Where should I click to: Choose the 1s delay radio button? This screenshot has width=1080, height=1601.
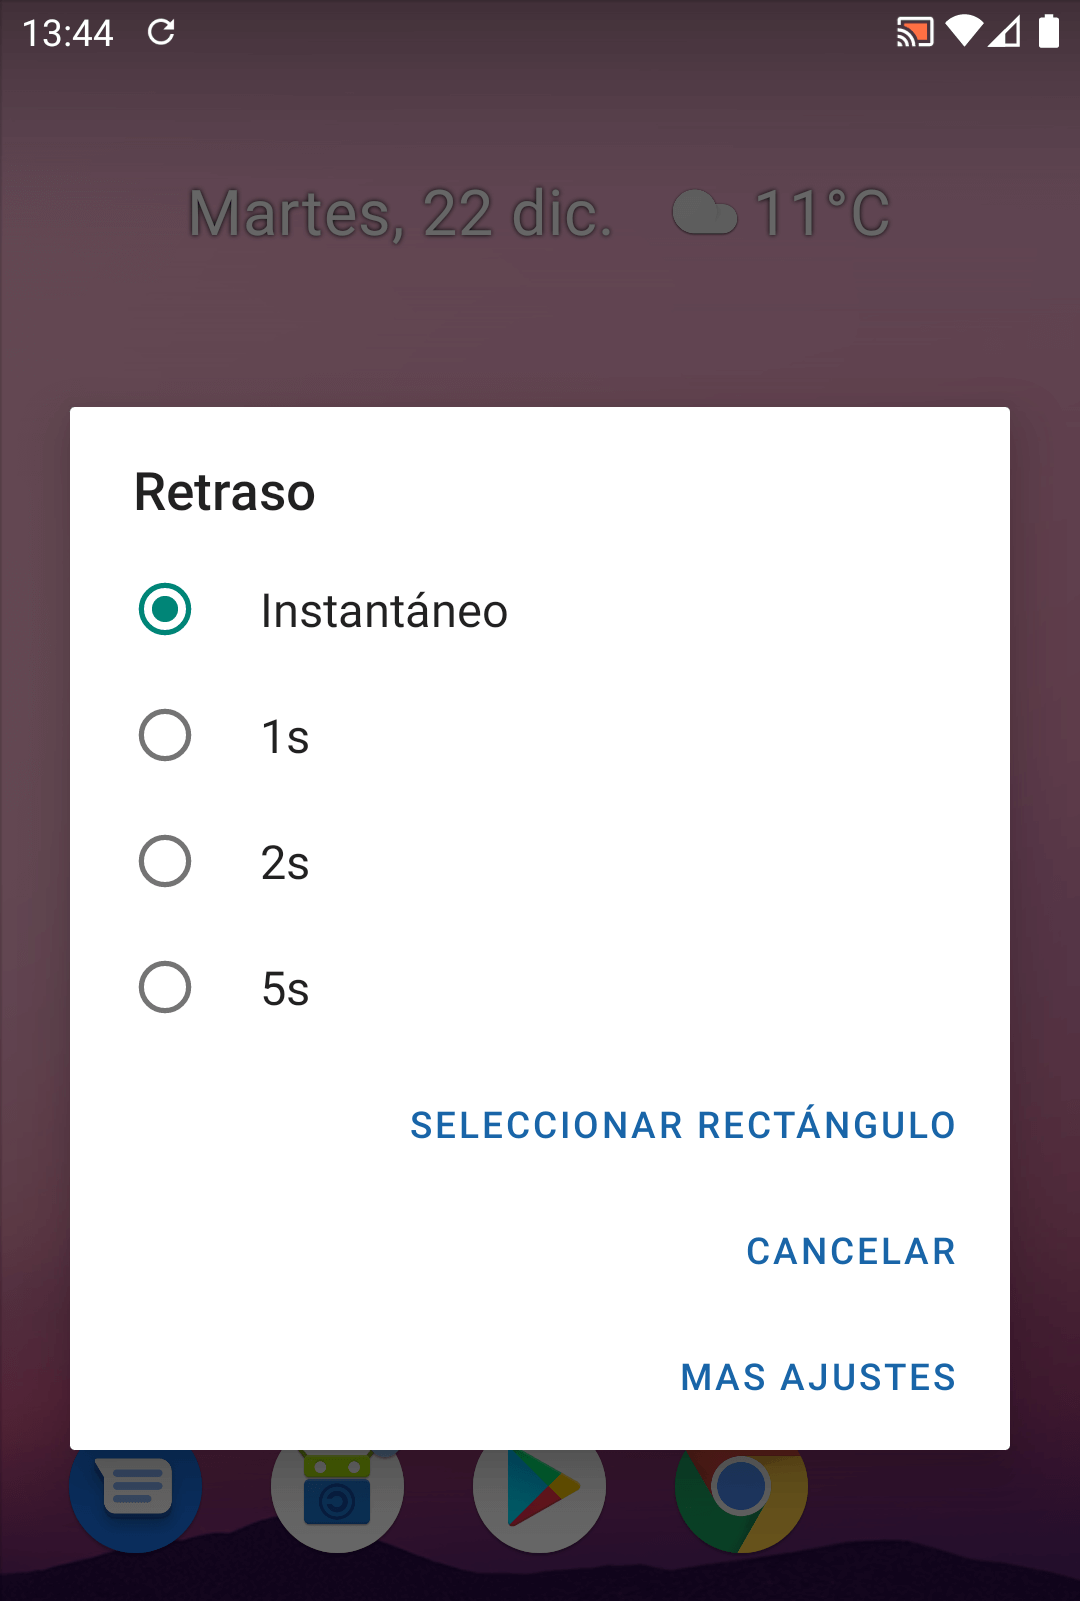pyautogui.click(x=165, y=736)
